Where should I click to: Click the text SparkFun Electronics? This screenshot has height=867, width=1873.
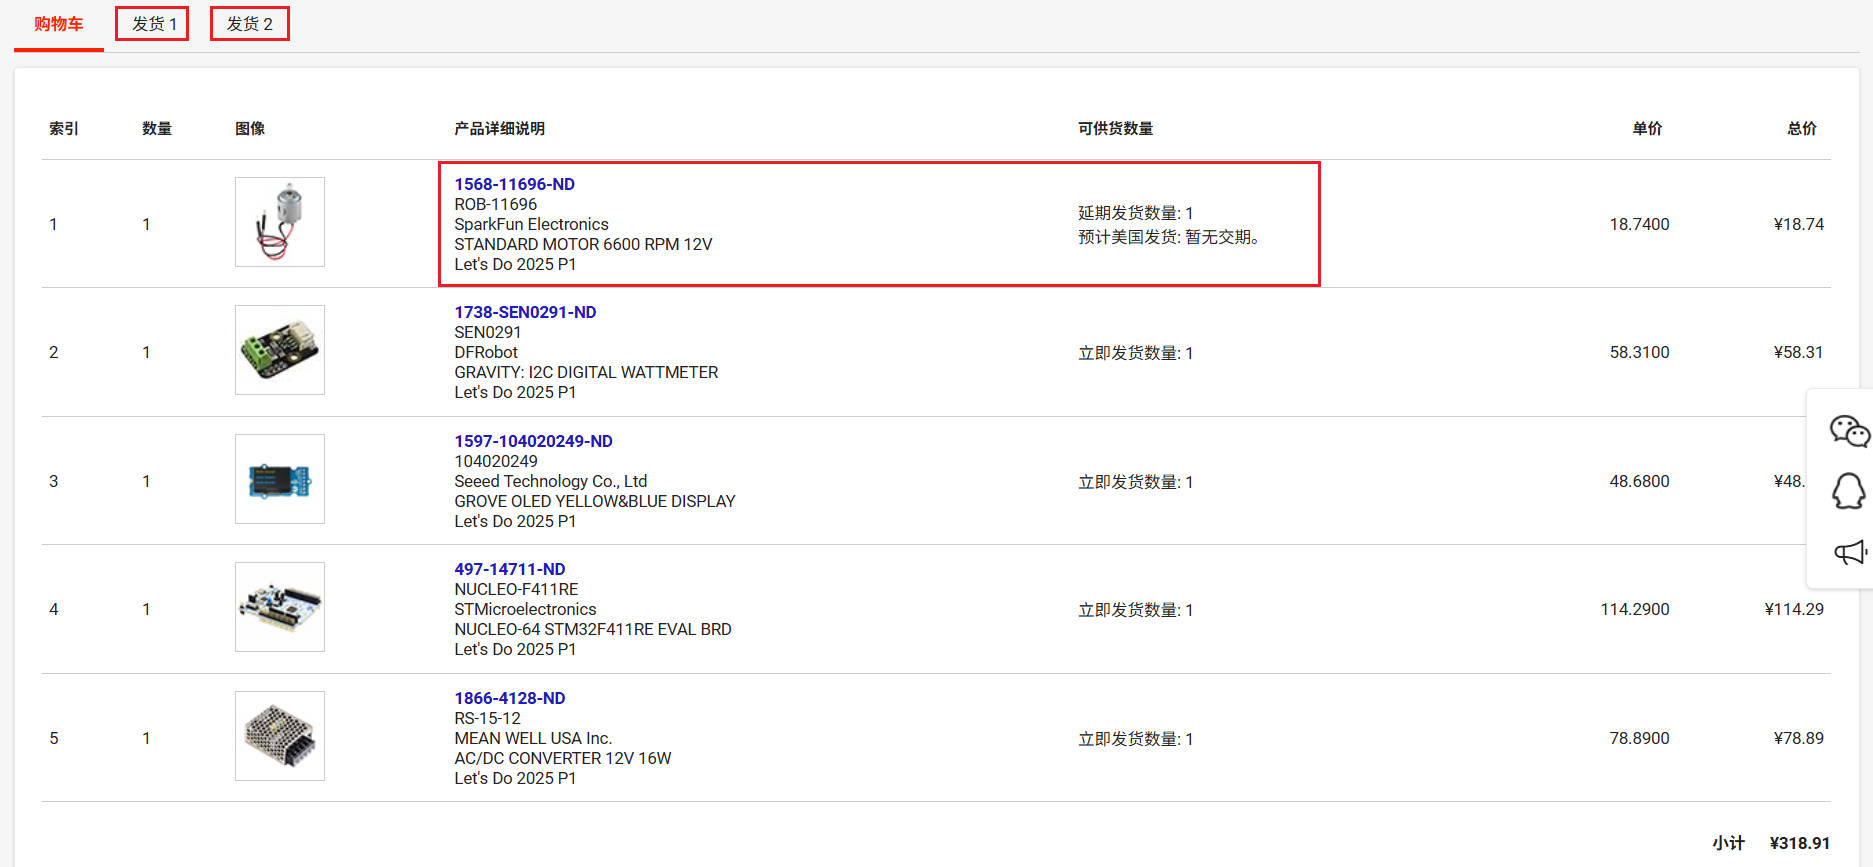(531, 224)
